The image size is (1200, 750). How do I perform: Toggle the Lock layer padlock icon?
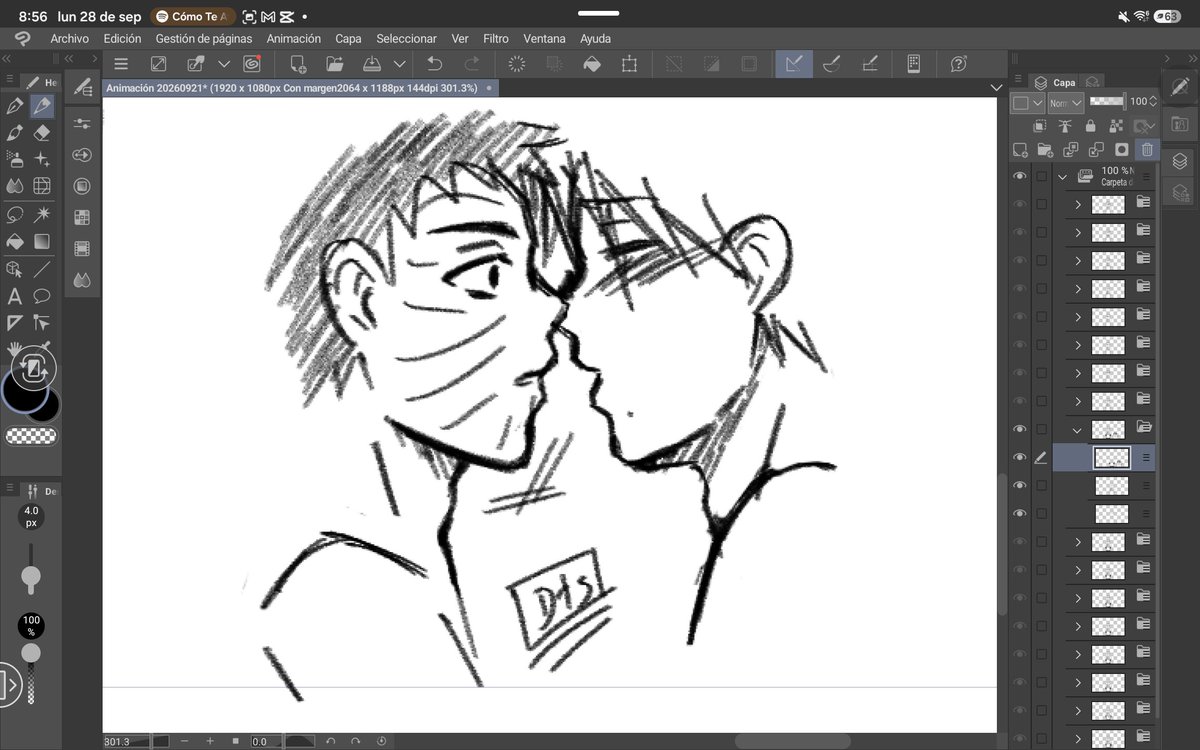pyautogui.click(x=1090, y=126)
